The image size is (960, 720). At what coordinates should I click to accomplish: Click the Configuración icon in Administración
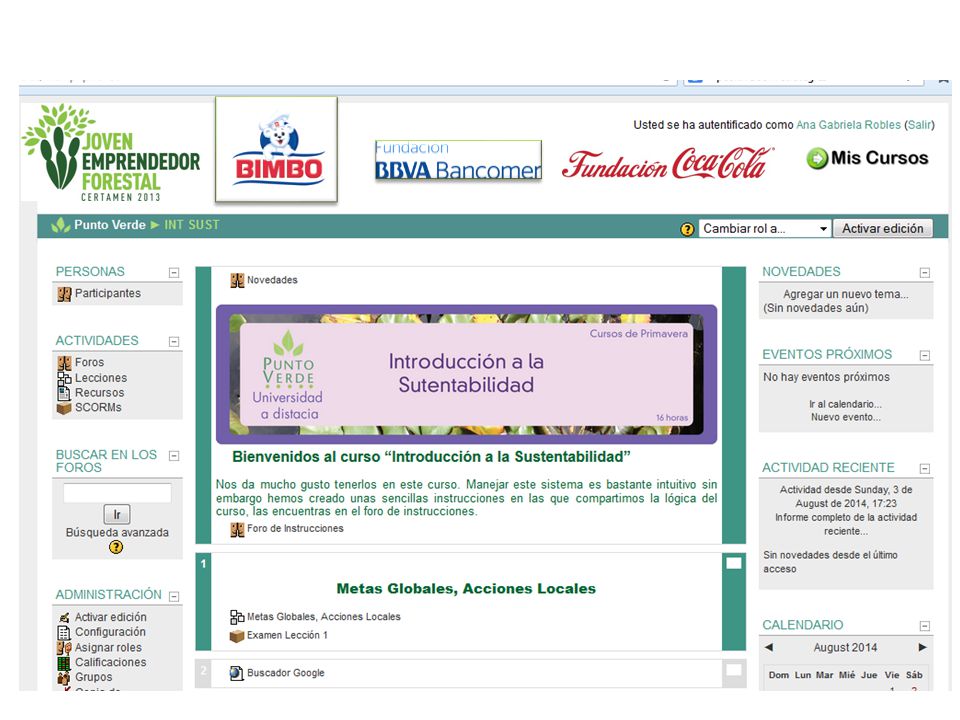point(64,632)
